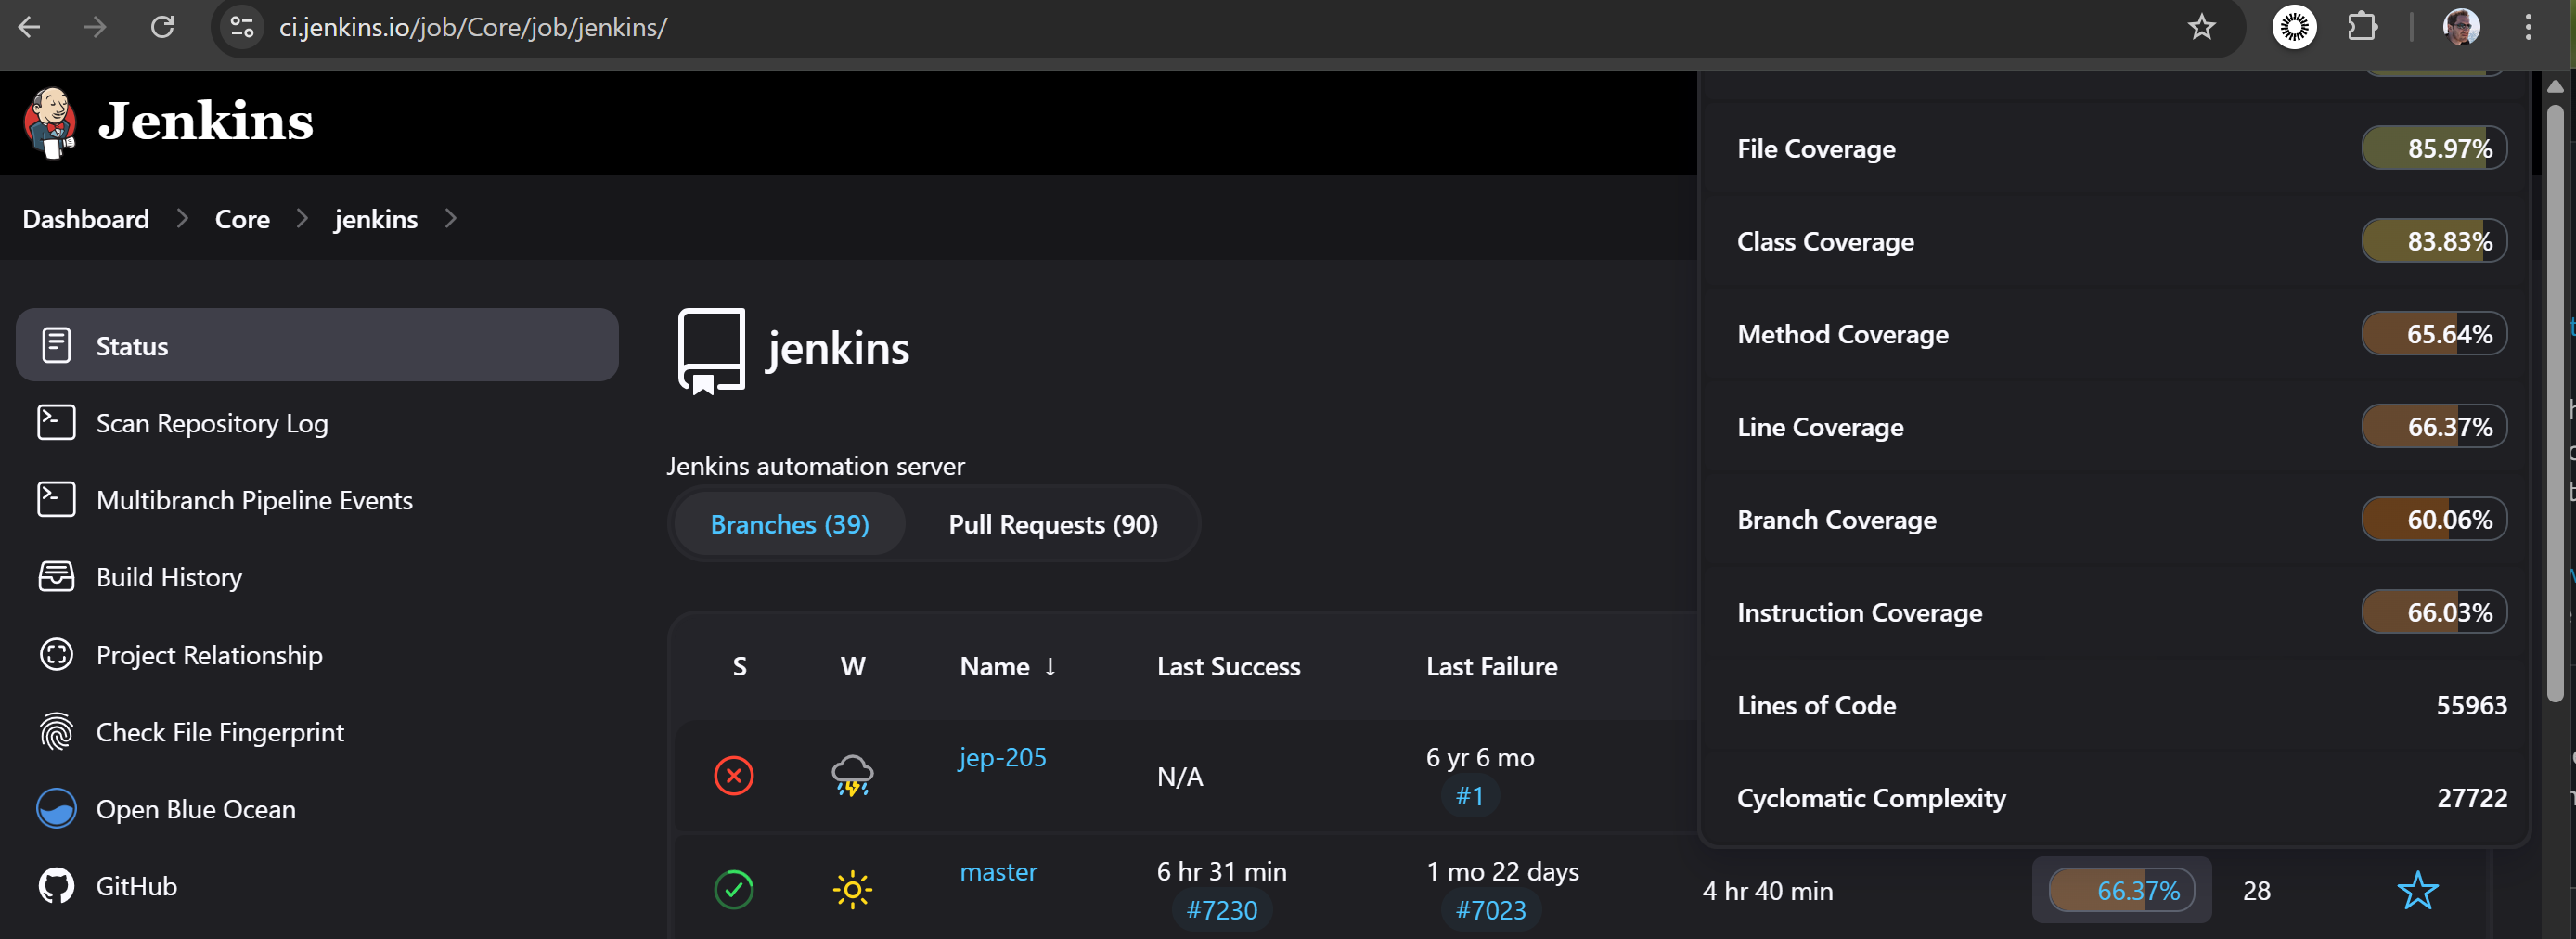Click the Project Relationship icon
This screenshot has height=939, width=2576.
tap(56, 654)
